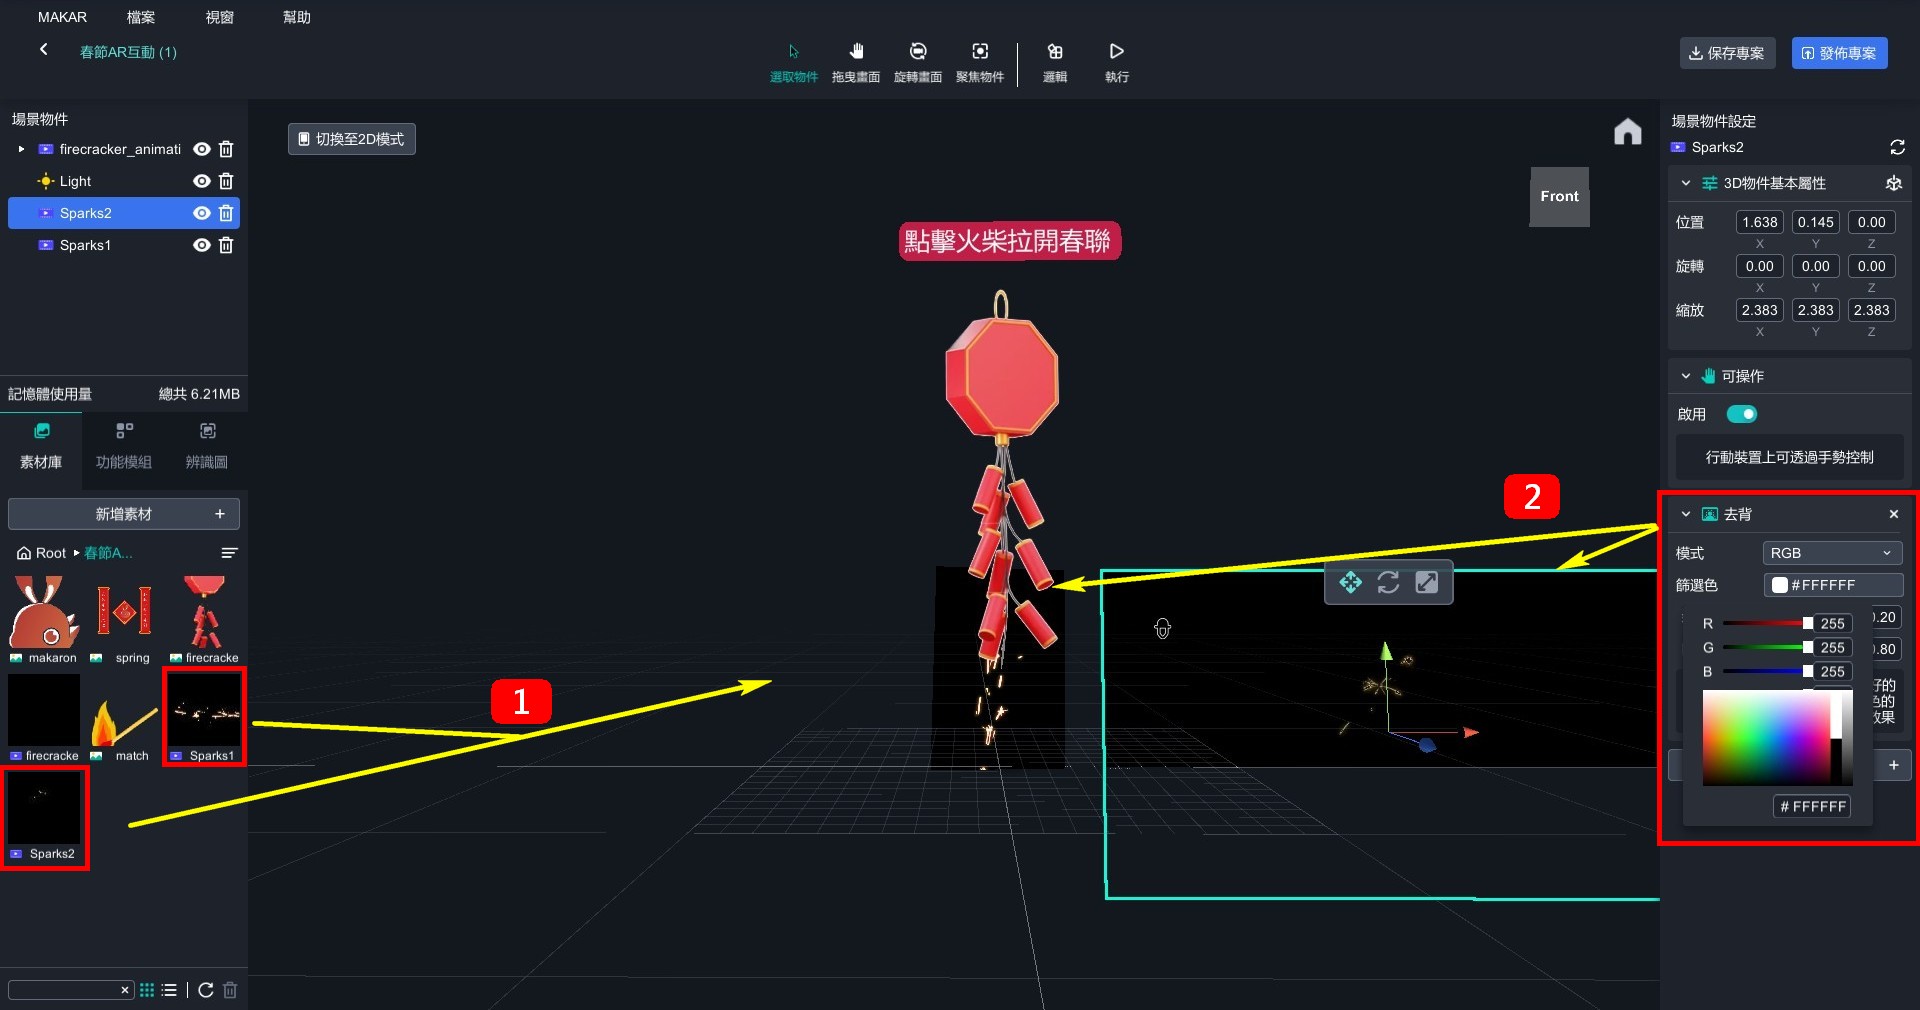Open the 模式 RGB mode dropdown

point(1831,553)
